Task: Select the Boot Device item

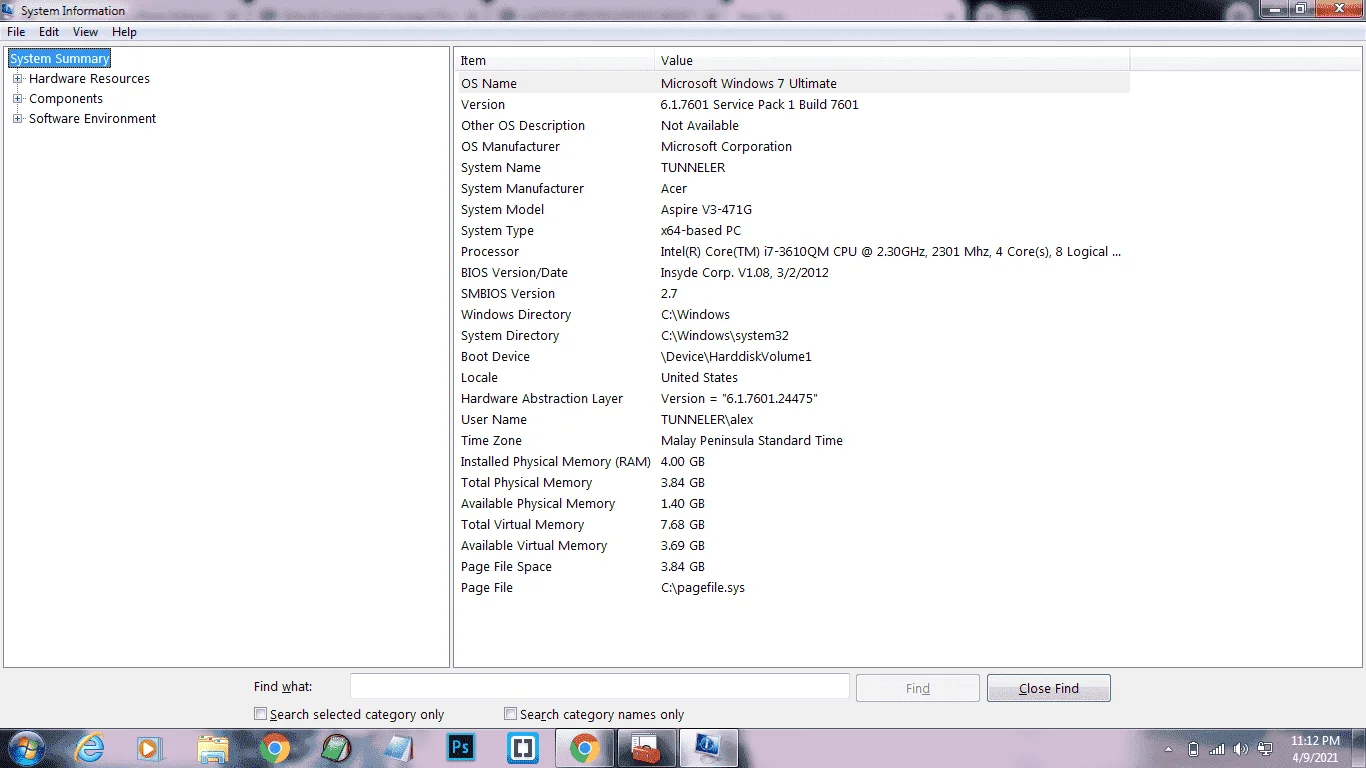Action: click(495, 357)
